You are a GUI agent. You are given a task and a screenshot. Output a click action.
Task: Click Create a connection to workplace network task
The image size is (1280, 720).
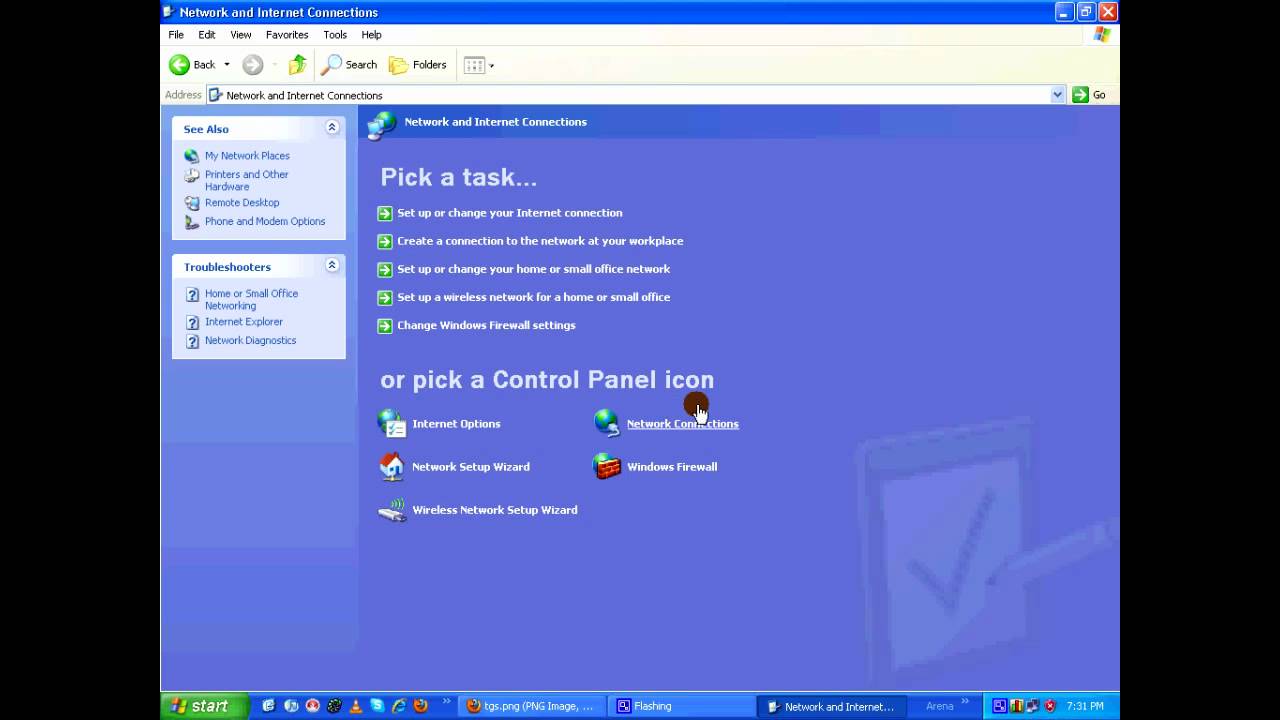click(540, 241)
